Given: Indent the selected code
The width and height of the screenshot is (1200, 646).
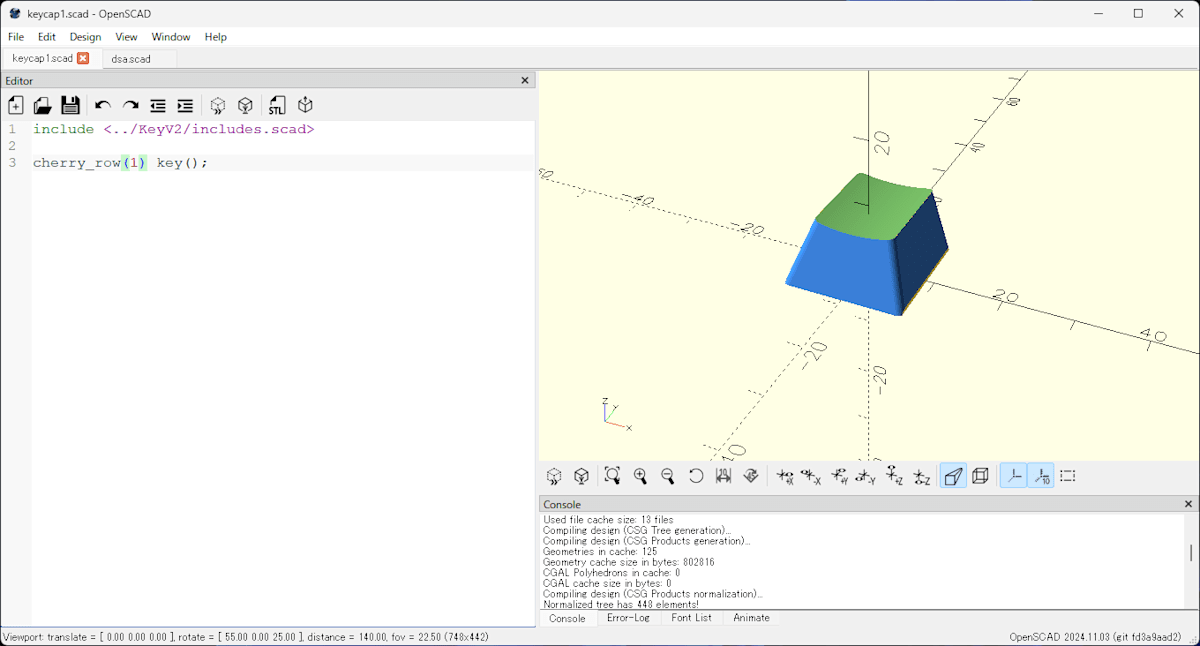Looking at the screenshot, I should (x=185, y=105).
